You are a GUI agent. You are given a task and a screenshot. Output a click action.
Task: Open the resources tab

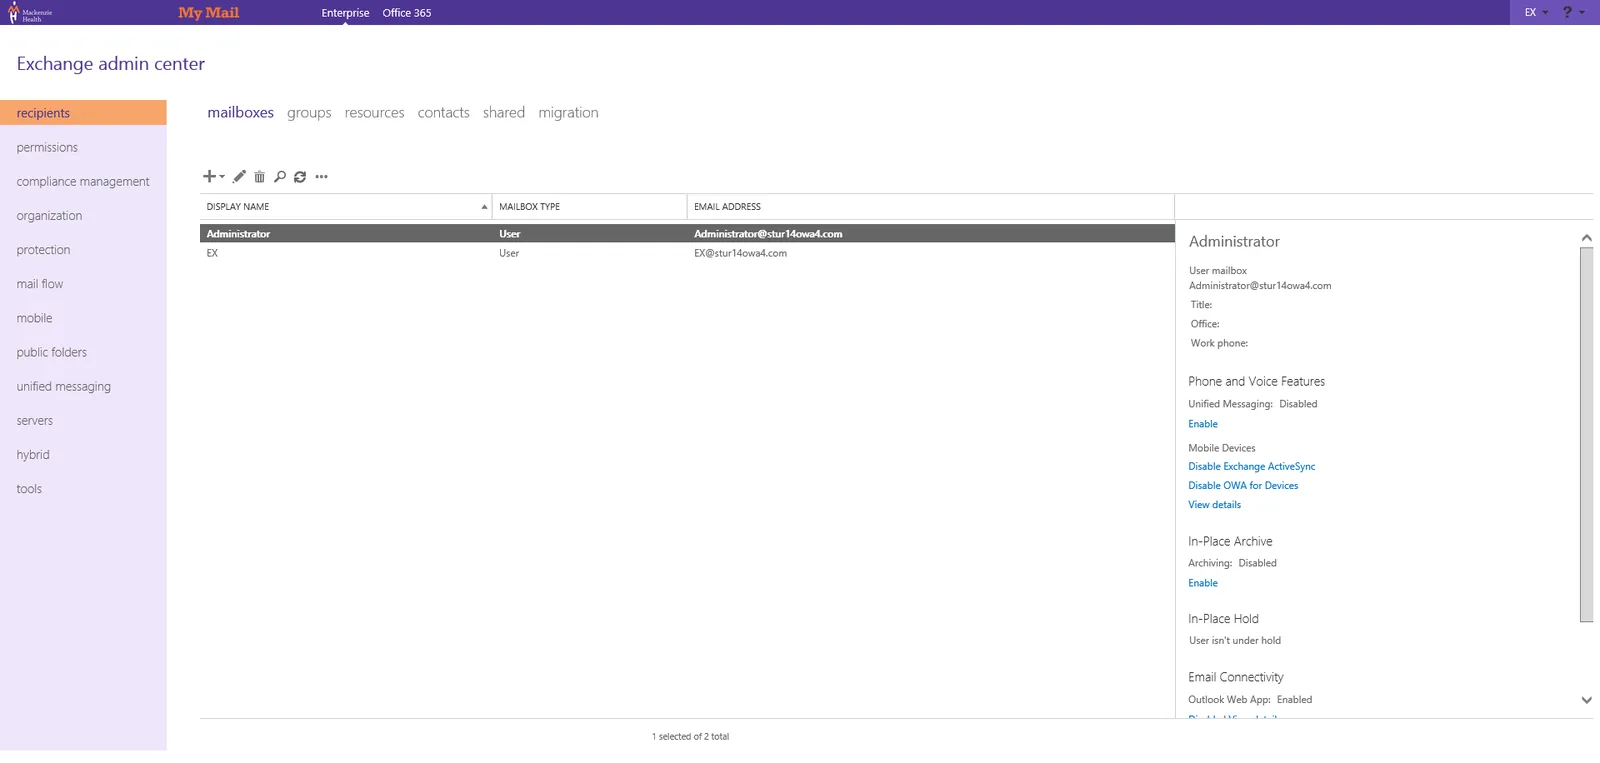(374, 112)
